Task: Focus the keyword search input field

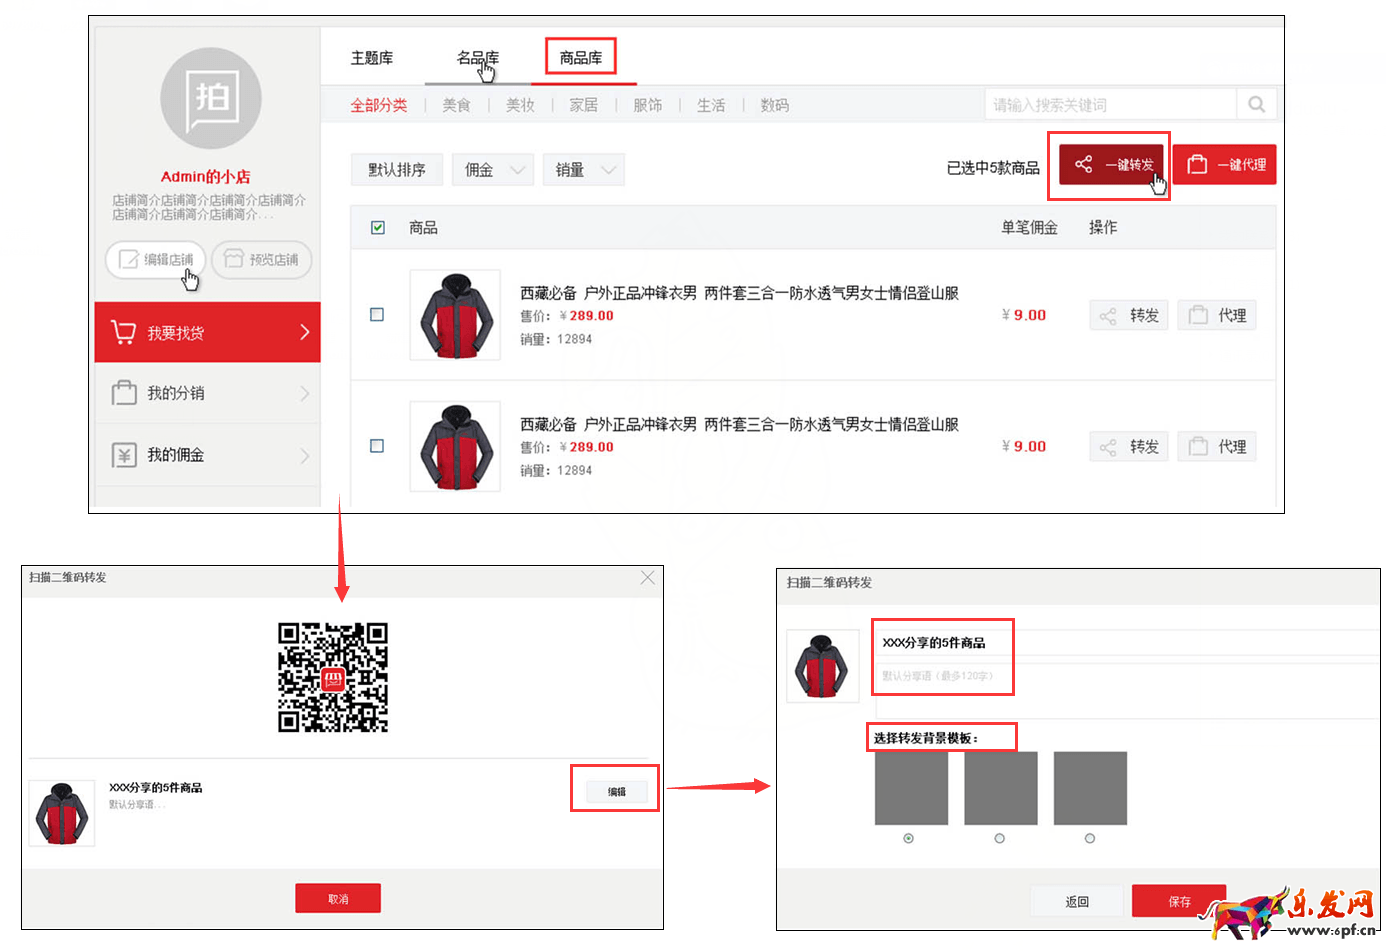Action: pos(1111,104)
